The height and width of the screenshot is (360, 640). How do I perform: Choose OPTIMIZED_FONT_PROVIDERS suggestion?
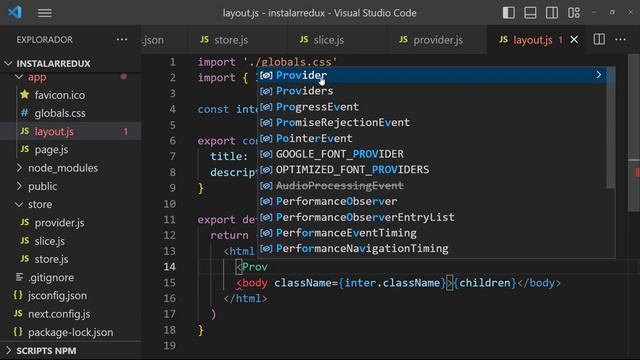coord(432,170)
